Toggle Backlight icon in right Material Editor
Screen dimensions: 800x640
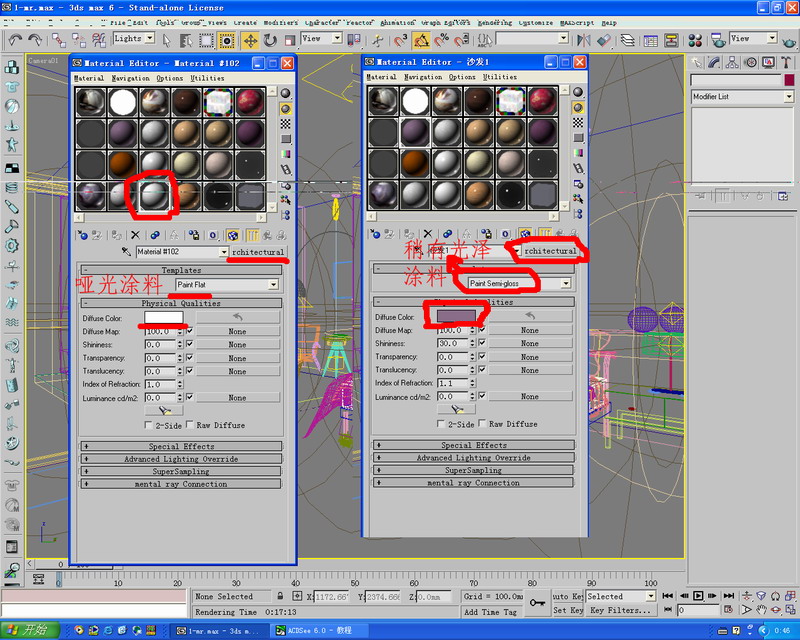click(x=578, y=108)
